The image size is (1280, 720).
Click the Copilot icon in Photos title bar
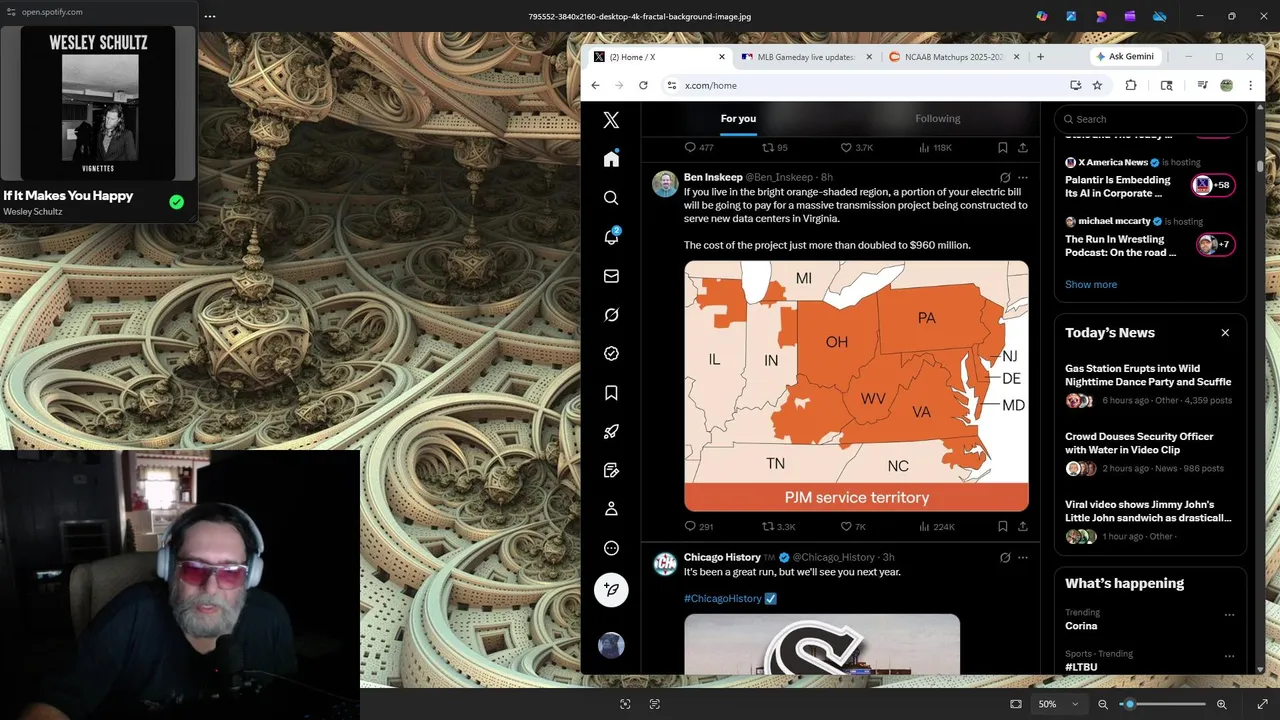(x=1042, y=16)
